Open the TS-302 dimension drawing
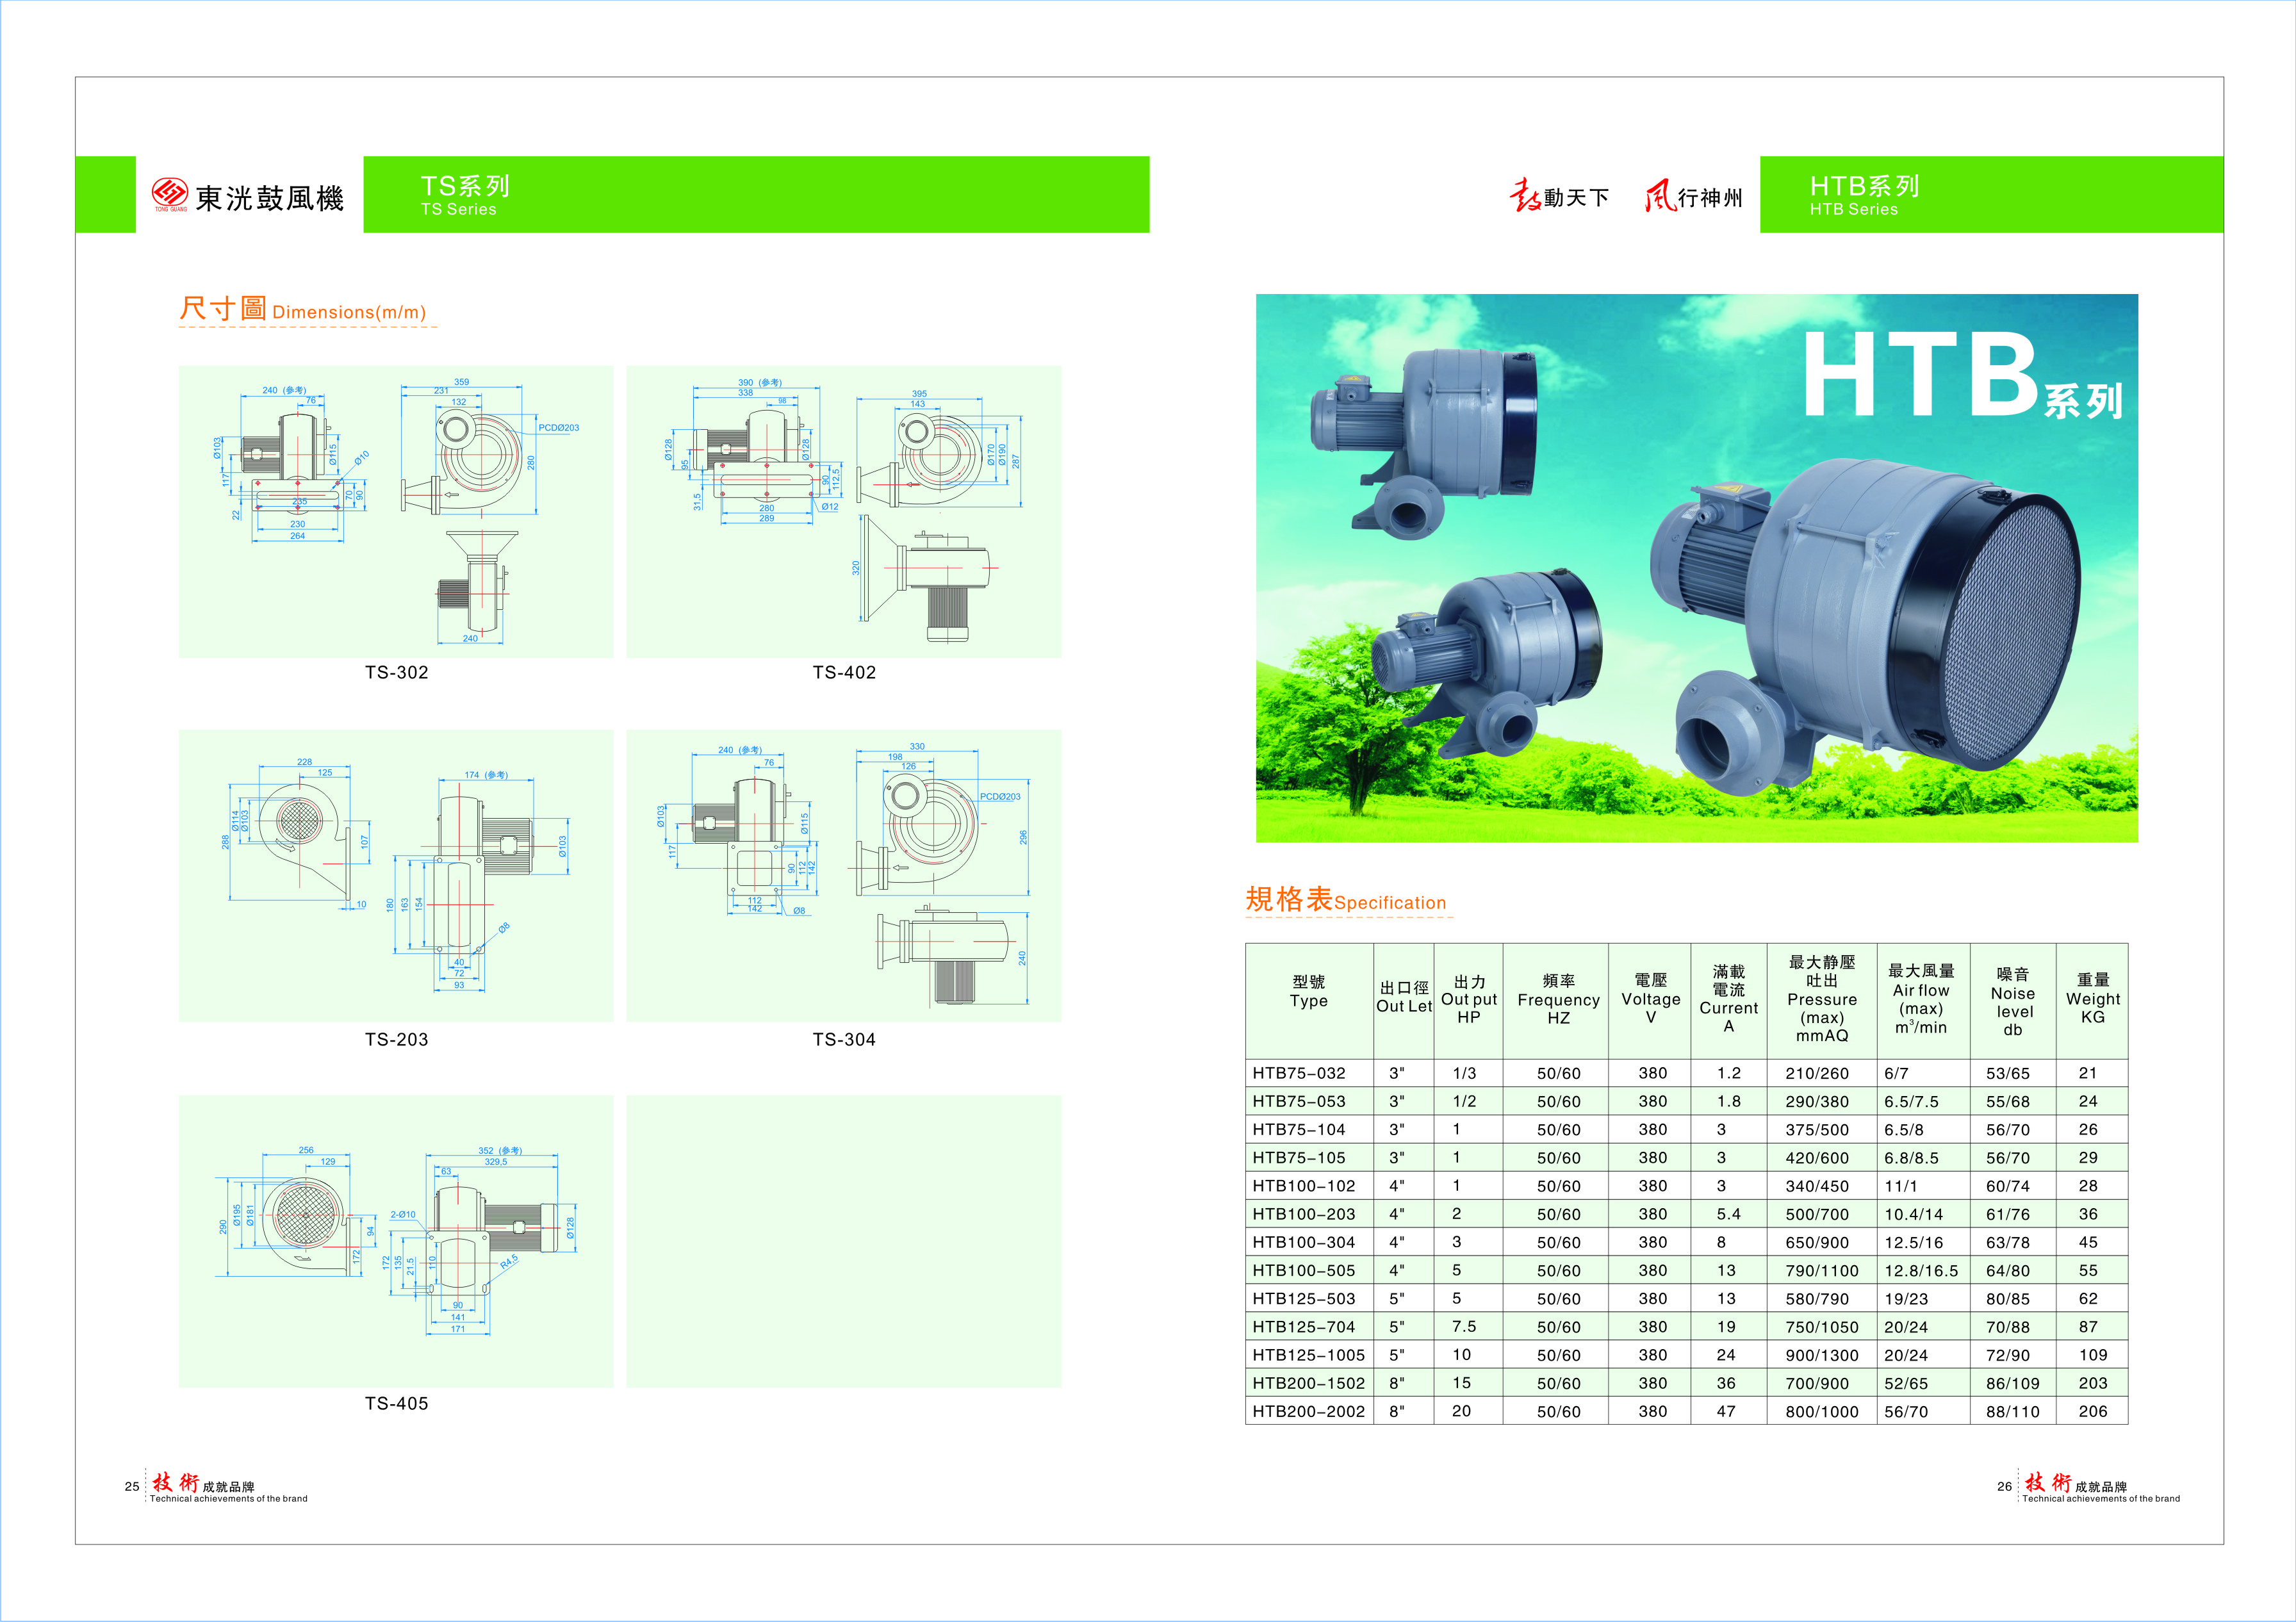 395,511
